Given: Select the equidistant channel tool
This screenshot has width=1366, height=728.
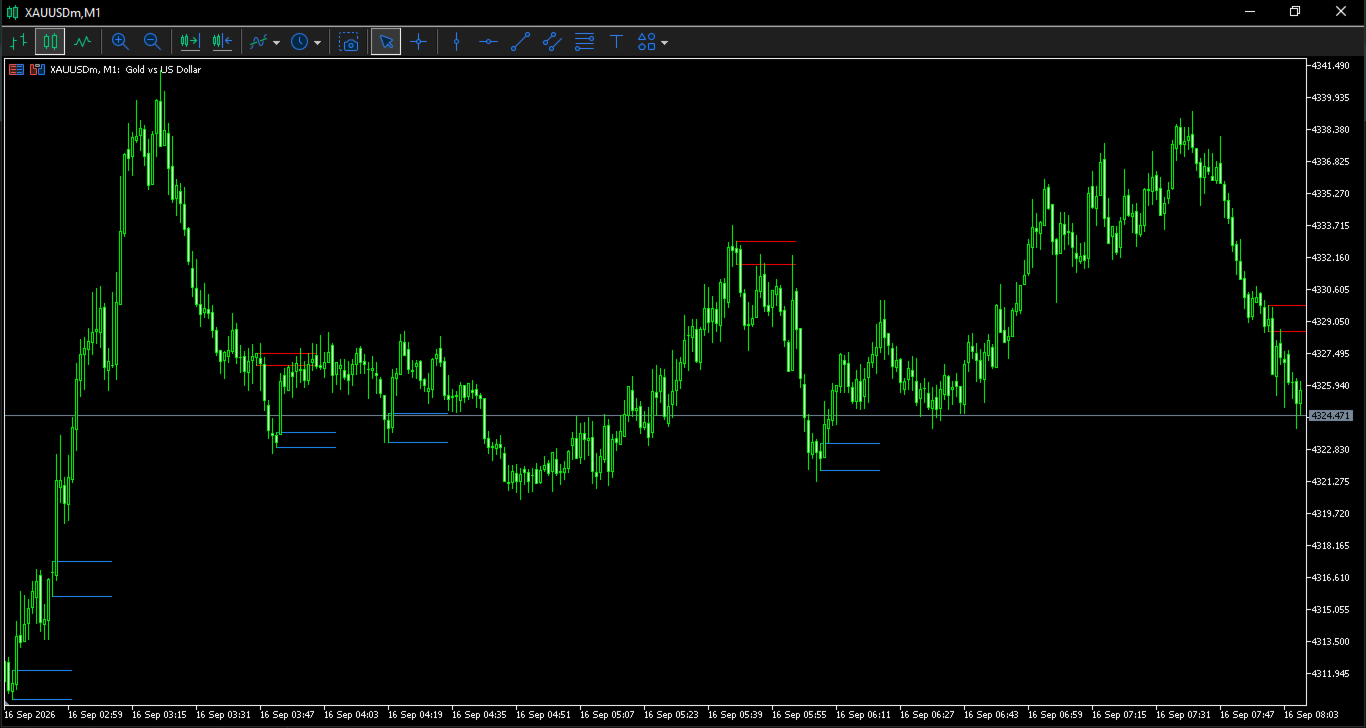Looking at the screenshot, I should pos(552,42).
